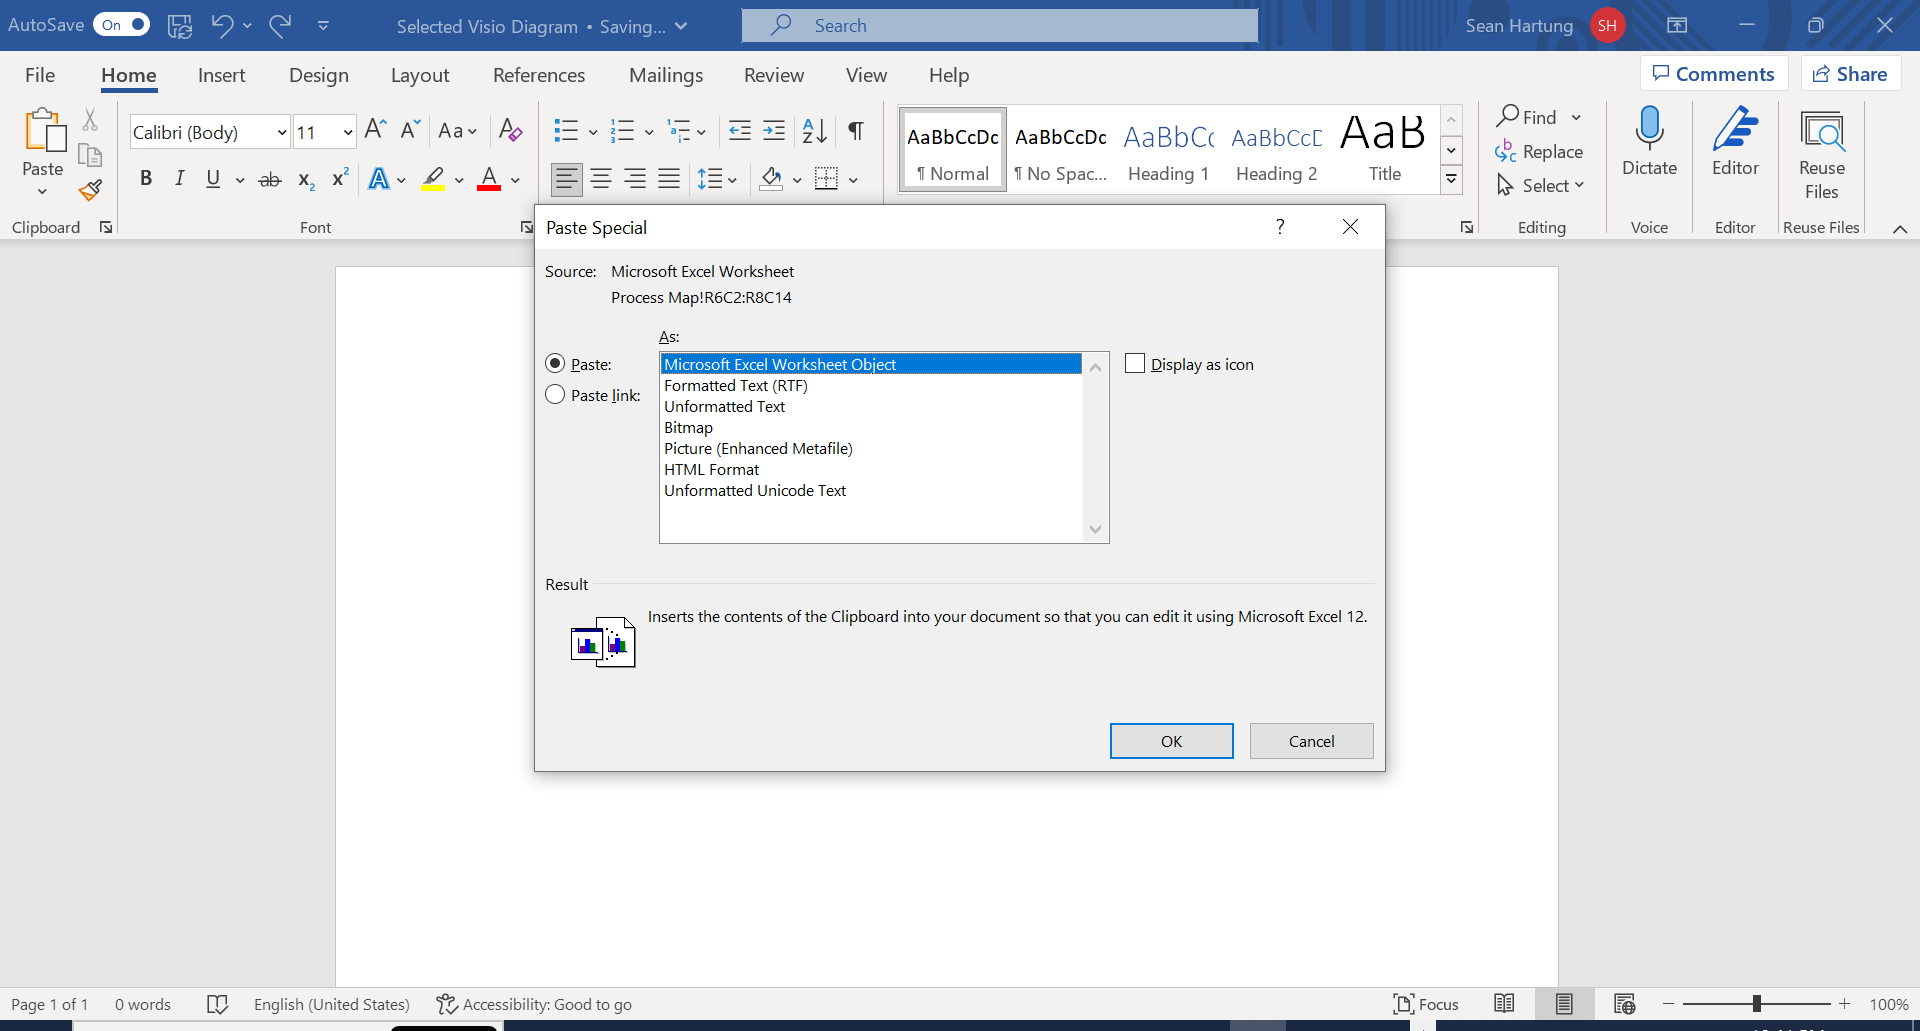
Task: Go to the Mailings tab
Action: click(666, 75)
